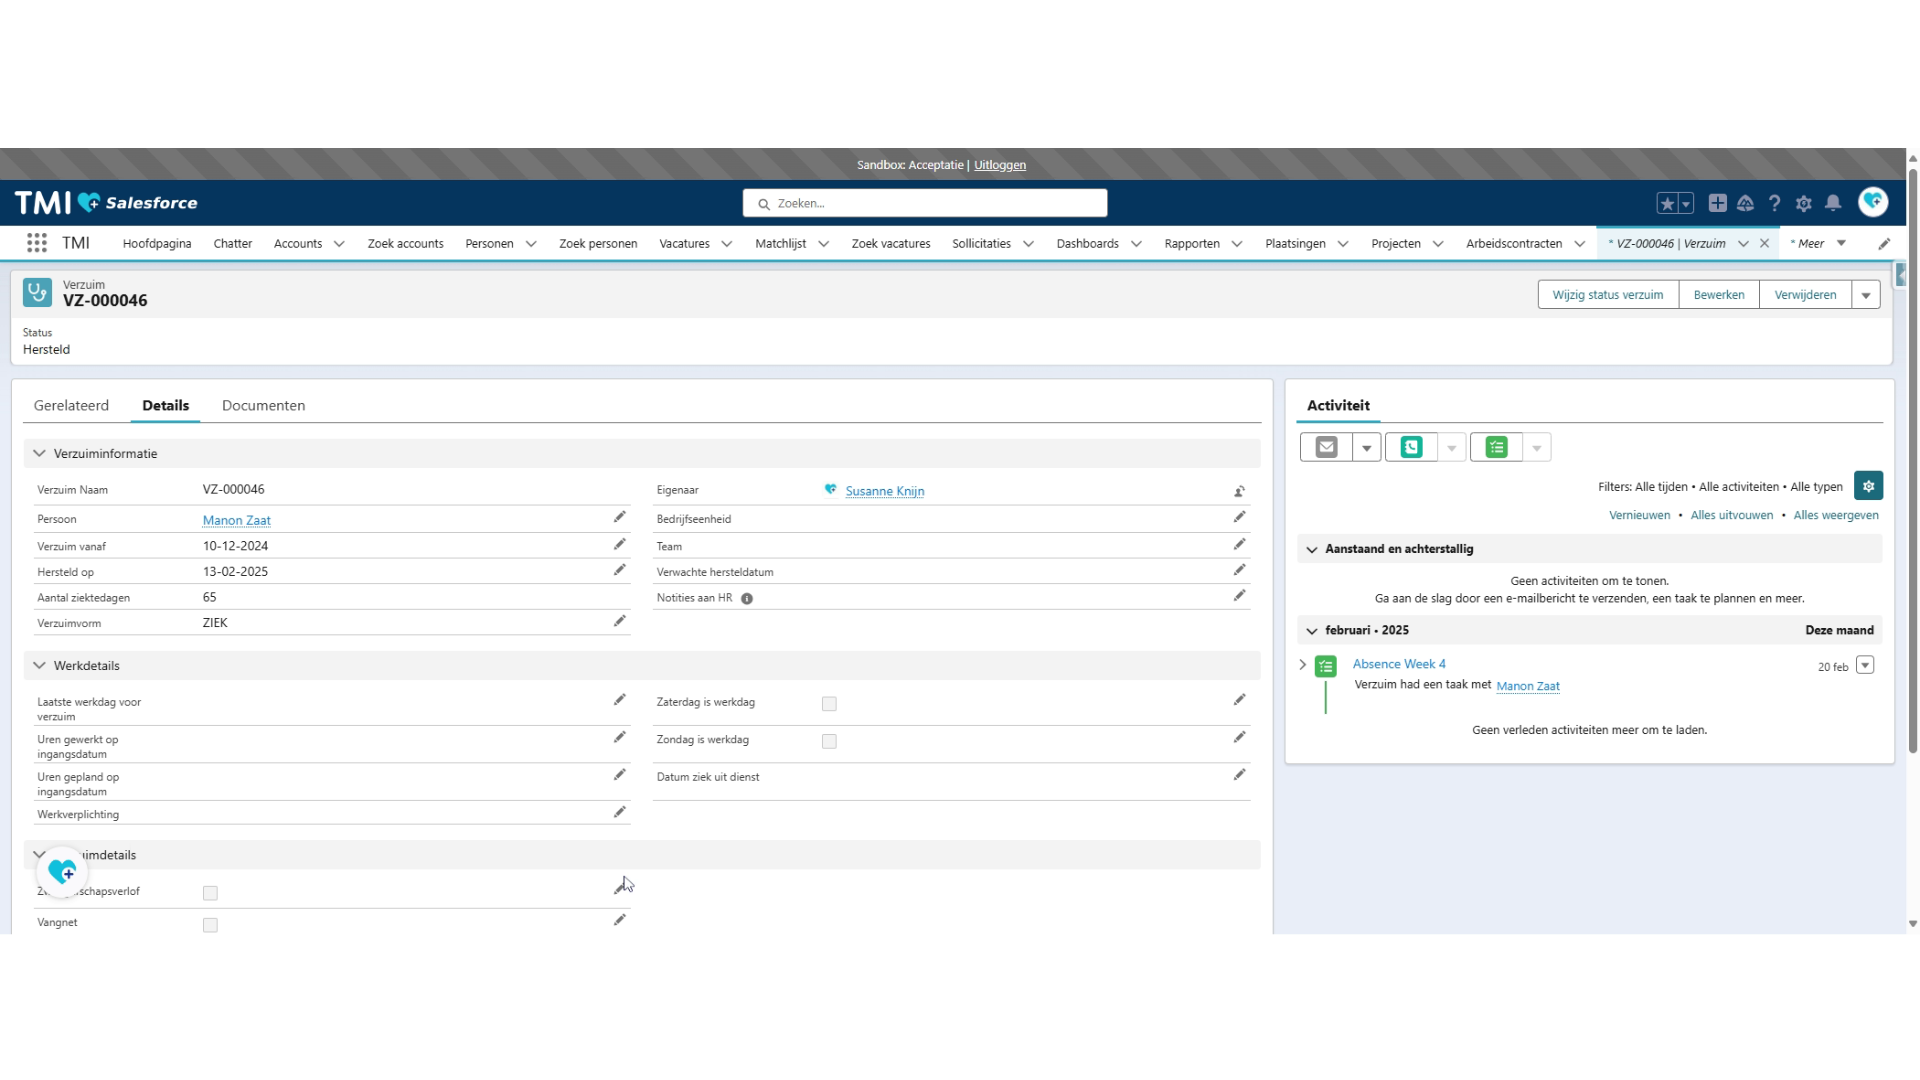Collapse the Verzuiminformatie section

coord(40,453)
